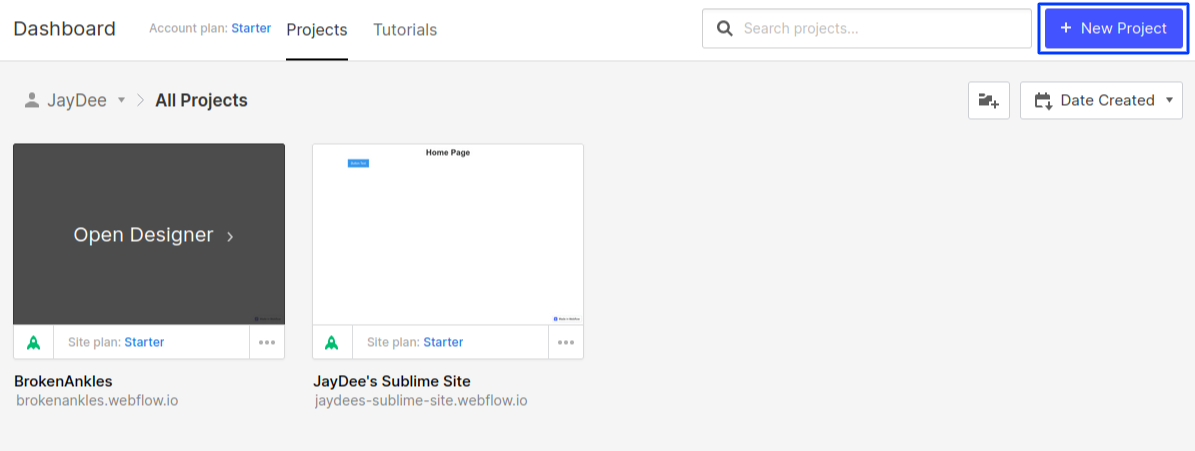Open the Date Created sort dropdown
The height and width of the screenshot is (451, 1195).
[1101, 101]
